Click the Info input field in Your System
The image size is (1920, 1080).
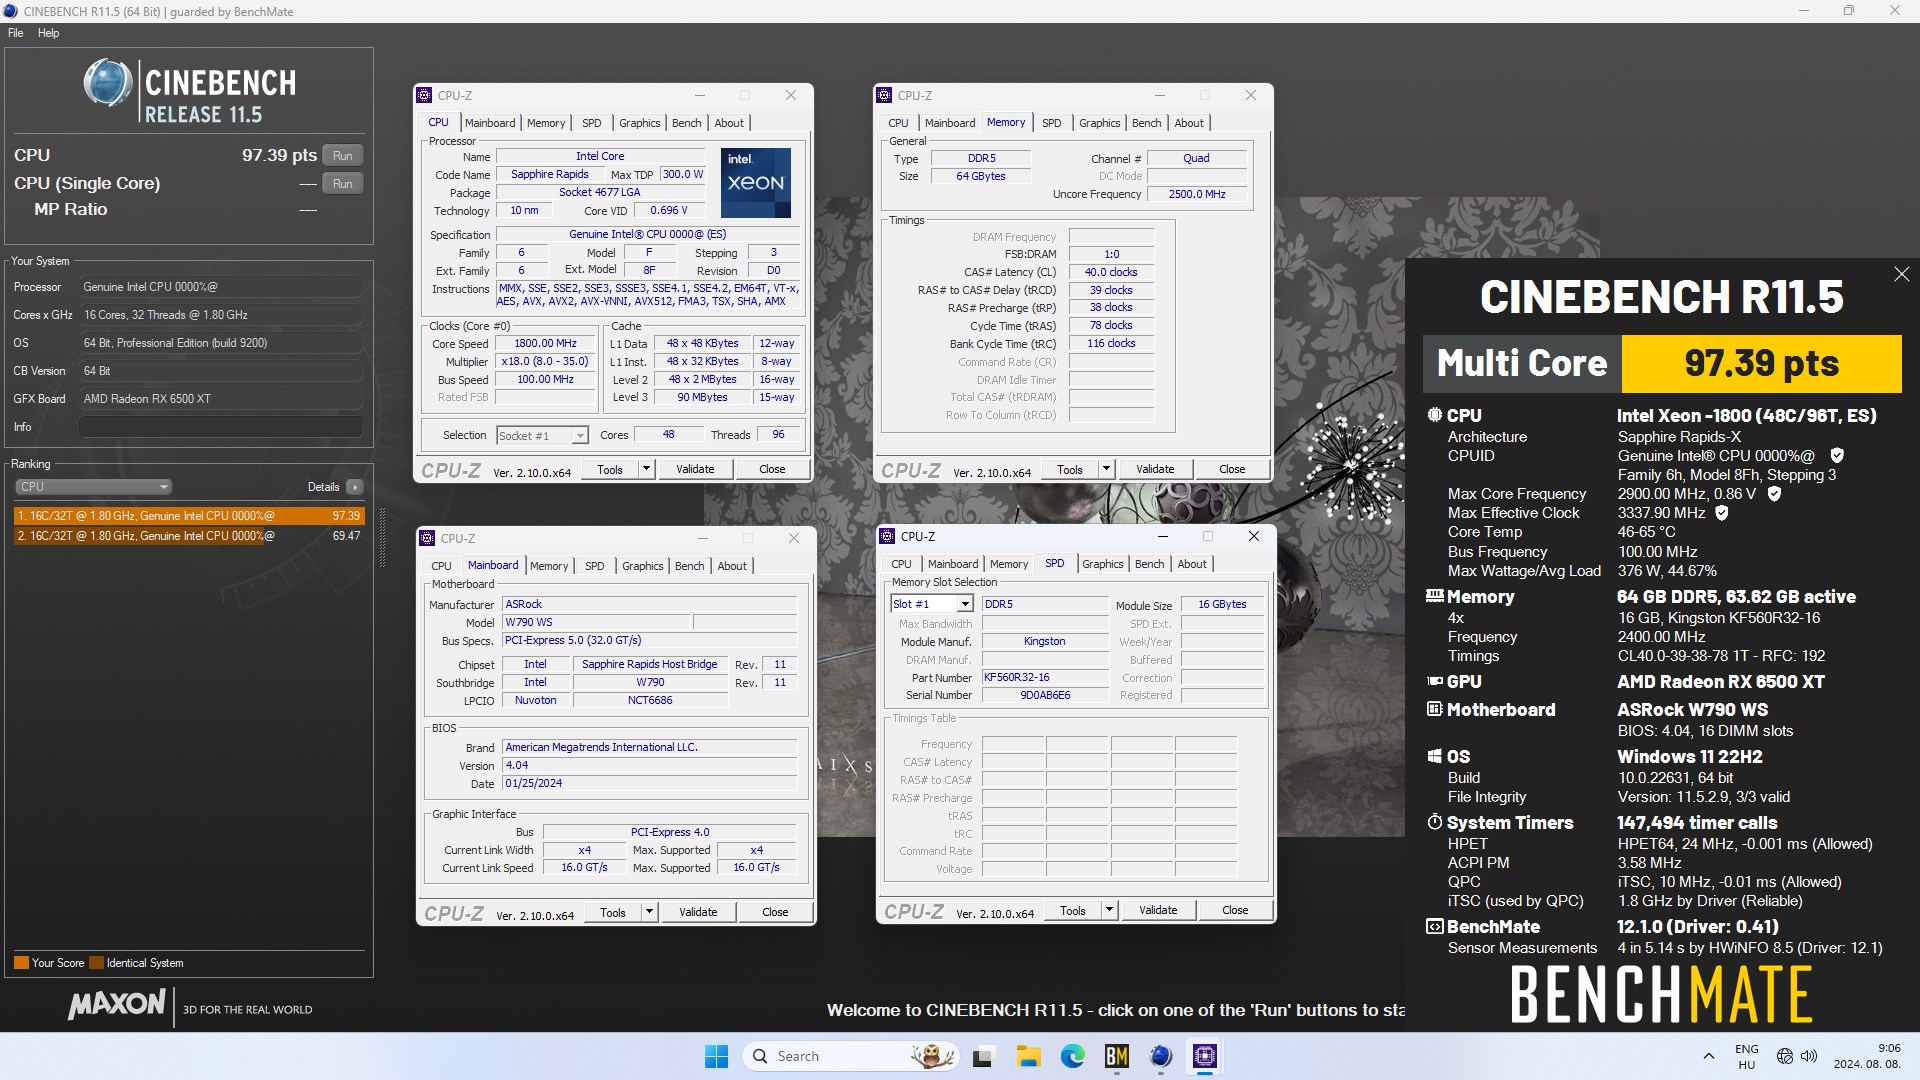click(220, 427)
